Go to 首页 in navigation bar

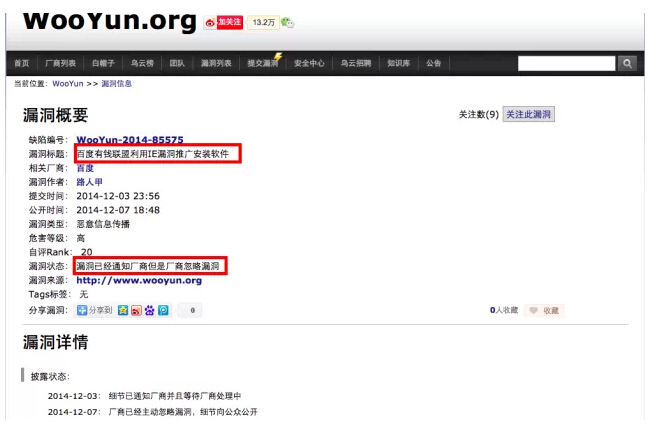click(x=22, y=63)
